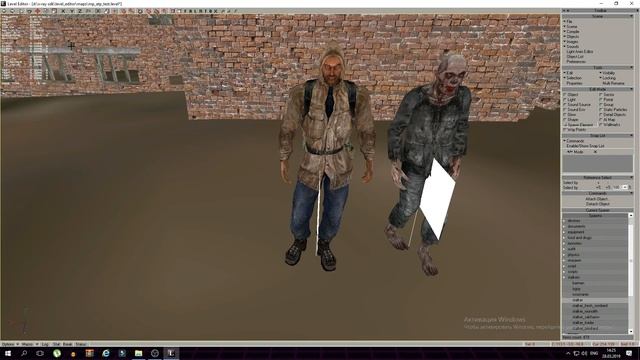The height and width of the screenshot is (360, 640).
Task: Open File Explorer from taskbar
Action: click(x=138, y=353)
